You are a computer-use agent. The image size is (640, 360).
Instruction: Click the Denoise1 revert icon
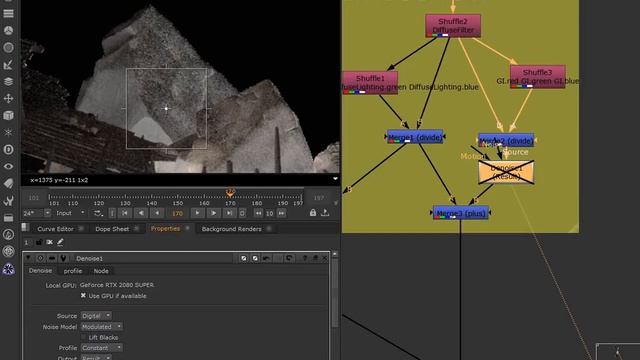point(289,258)
